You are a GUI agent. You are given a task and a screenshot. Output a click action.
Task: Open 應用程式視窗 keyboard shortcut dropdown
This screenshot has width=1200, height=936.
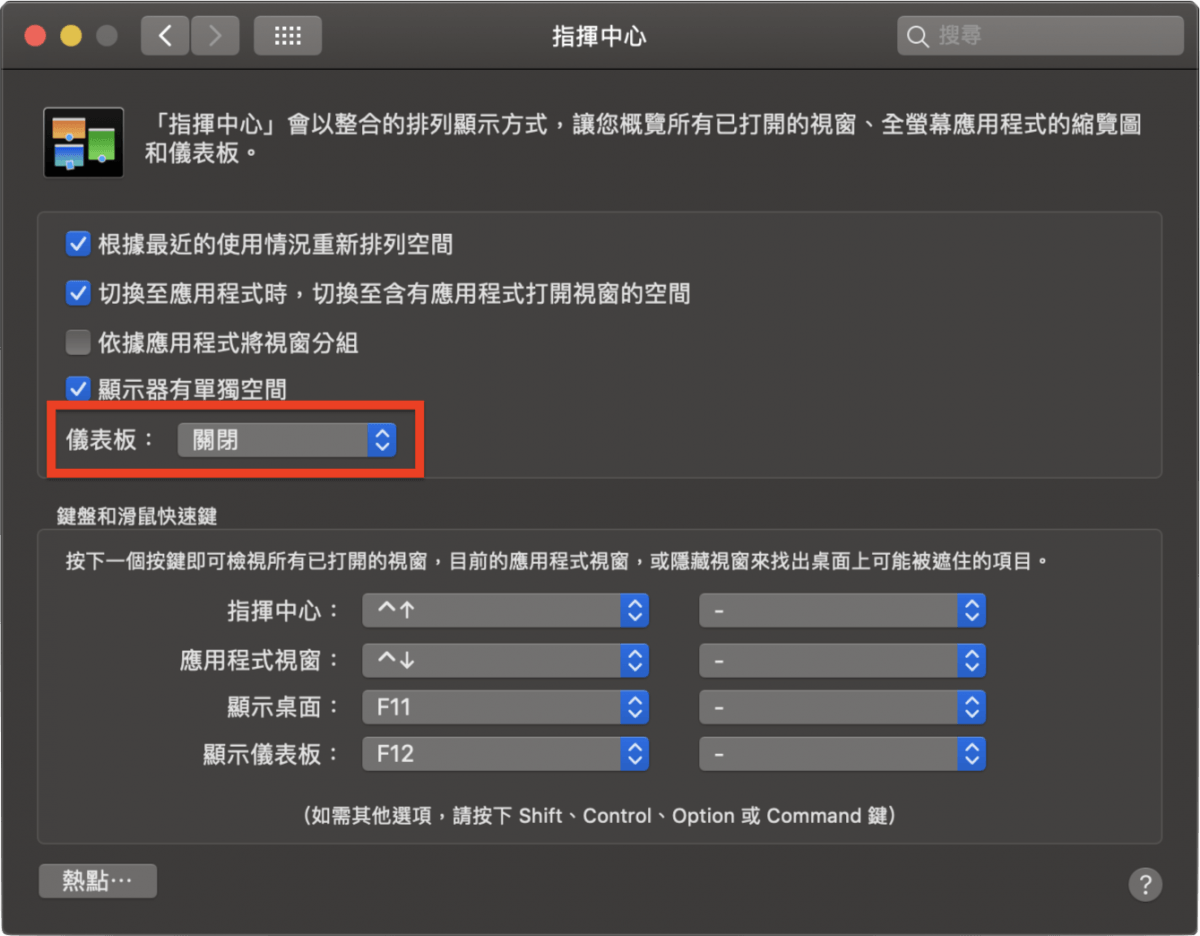tap(505, 660)
